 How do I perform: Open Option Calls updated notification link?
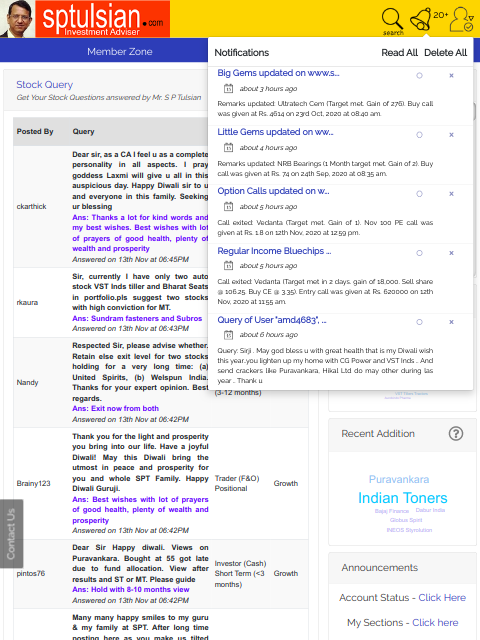pyautogui.click(x=273, y=191)
